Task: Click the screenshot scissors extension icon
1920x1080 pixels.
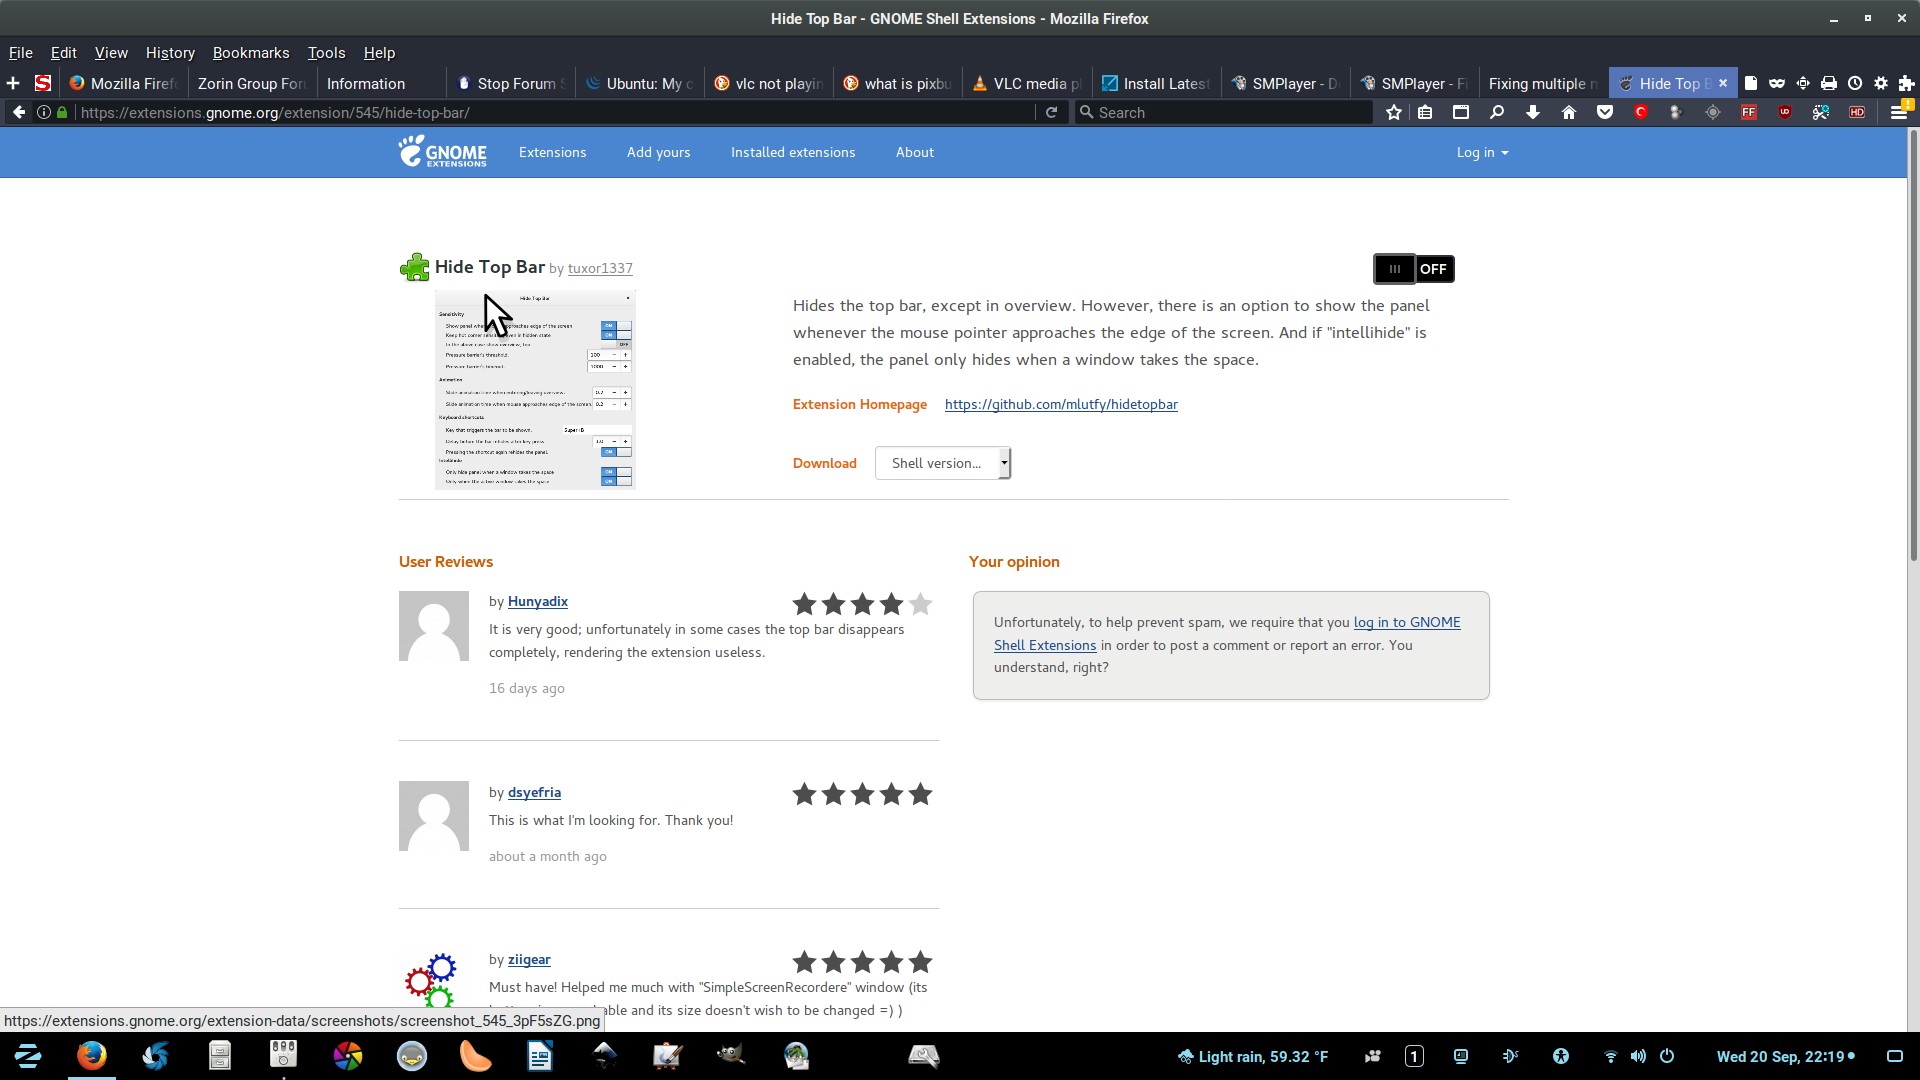Action: 1821,112
